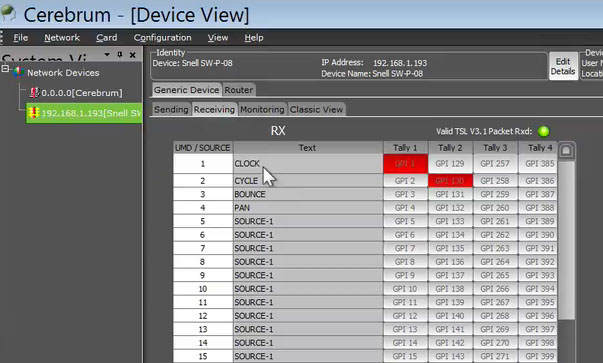Screen dimensions: 603x363
Task: Click the red GPI 1 tally cell
Action: (x=405, y=164)
